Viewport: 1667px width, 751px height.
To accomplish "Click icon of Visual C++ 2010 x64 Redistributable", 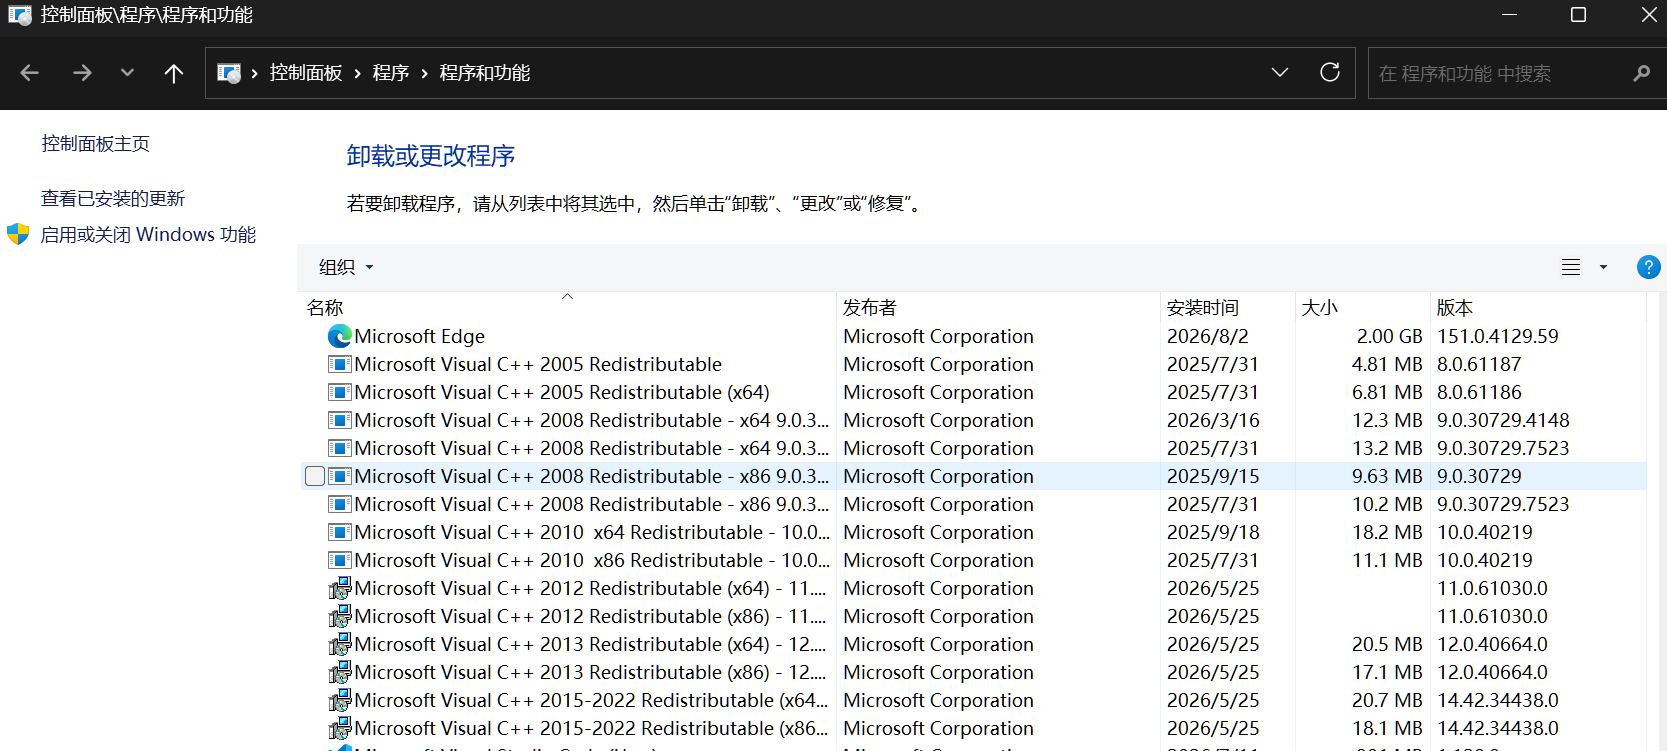I will click(x=340, y=532).
